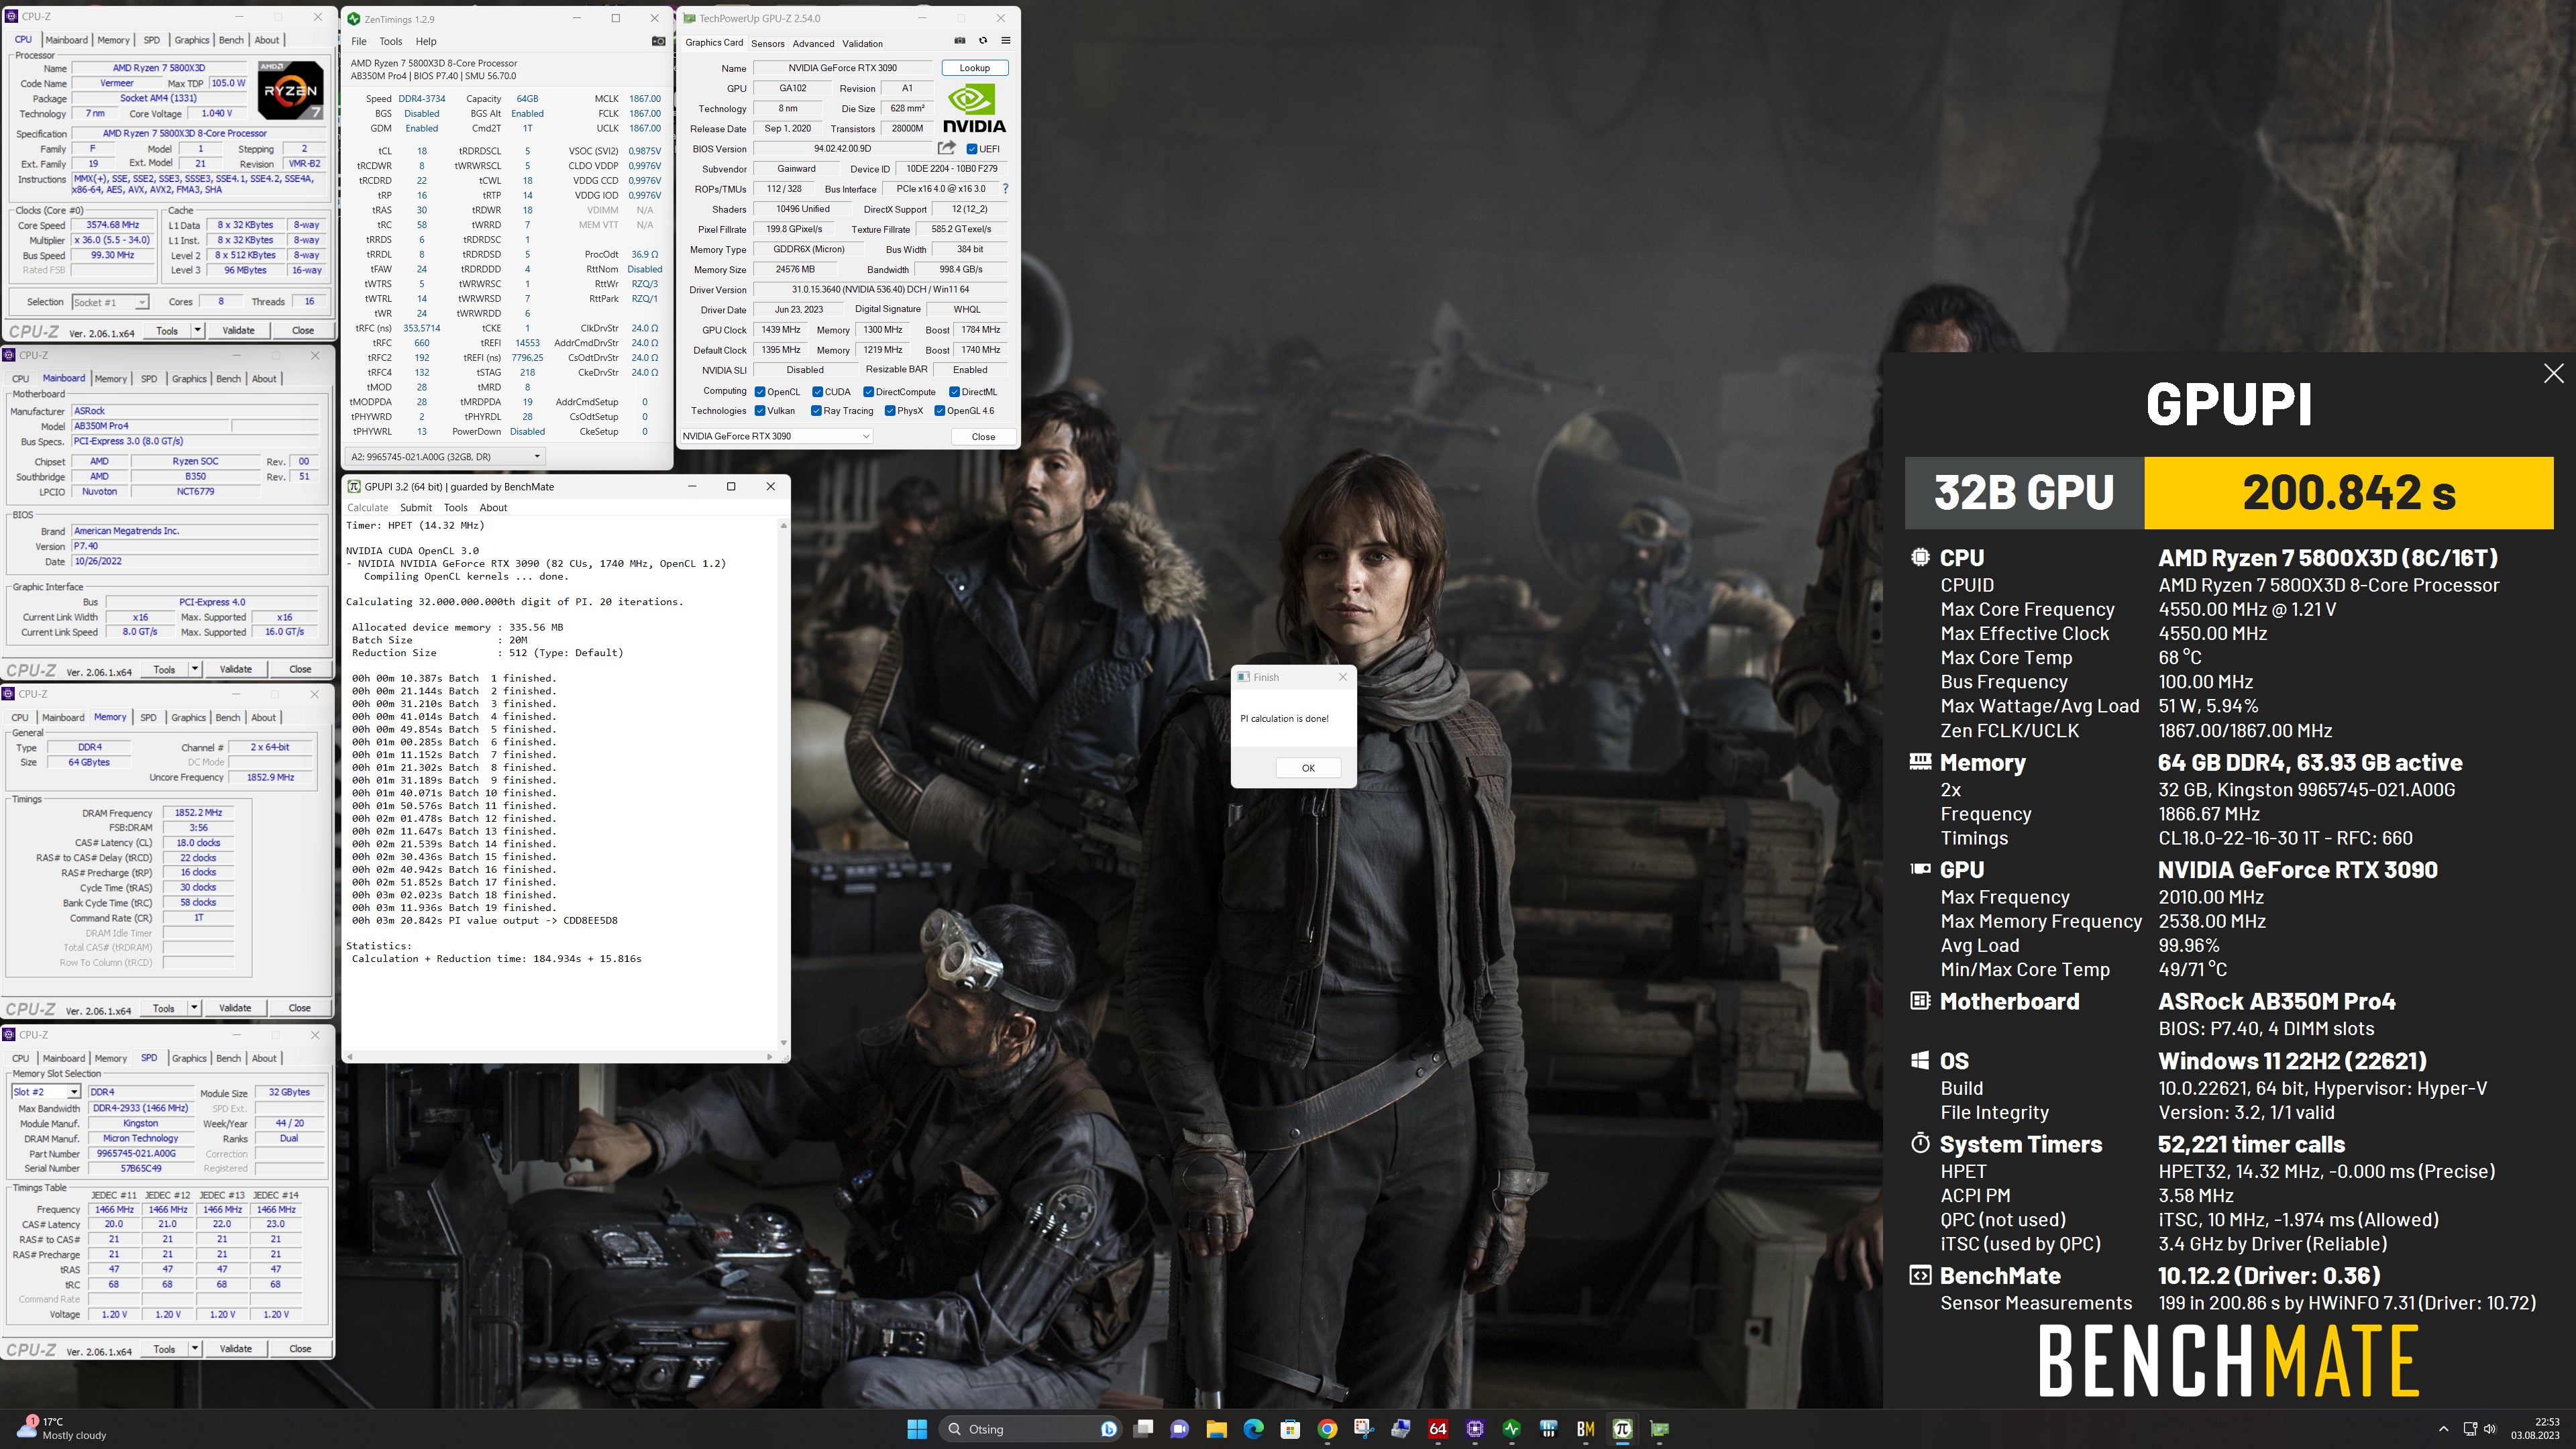Click Validate in CPU-Z CPU window
The height and width of the screenshot is (1449, 2576).
(x=238, y=330)
